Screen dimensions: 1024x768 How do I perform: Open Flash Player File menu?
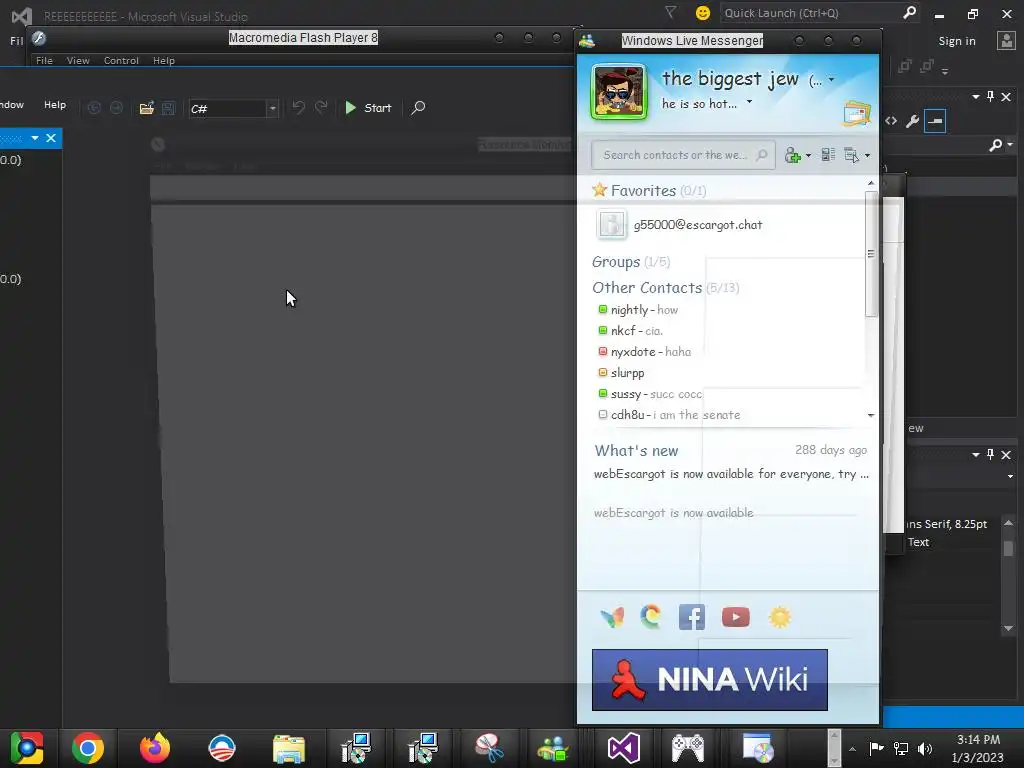[44, 61]
